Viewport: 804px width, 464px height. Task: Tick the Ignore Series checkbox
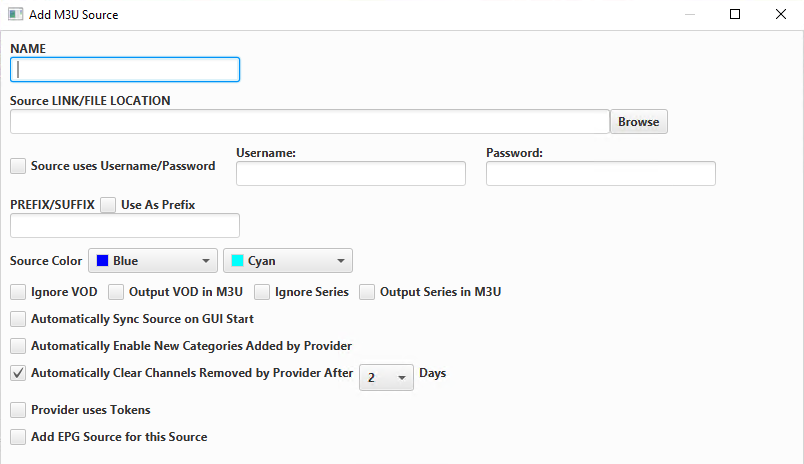click(263, 293)
